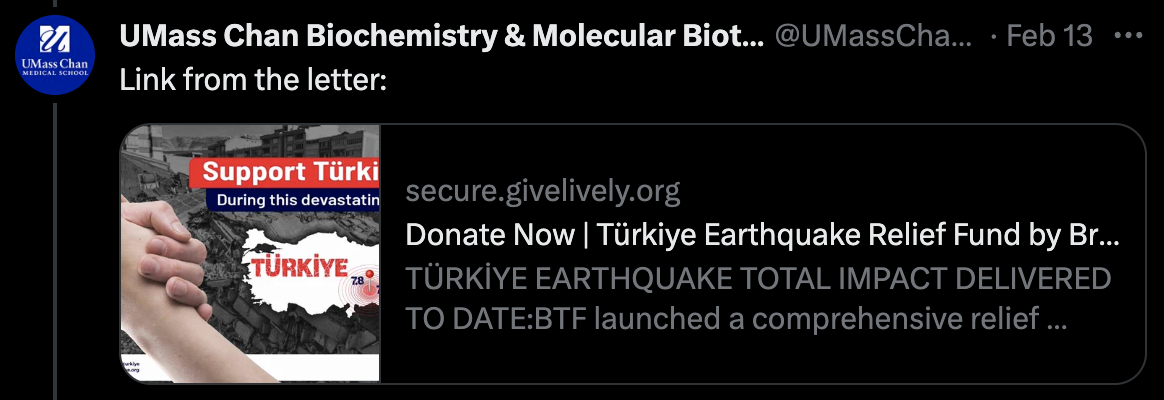Click the UMass Chan Medical School avatar
This screenshot has height=400, width=1164.
(x=54, y=54)
